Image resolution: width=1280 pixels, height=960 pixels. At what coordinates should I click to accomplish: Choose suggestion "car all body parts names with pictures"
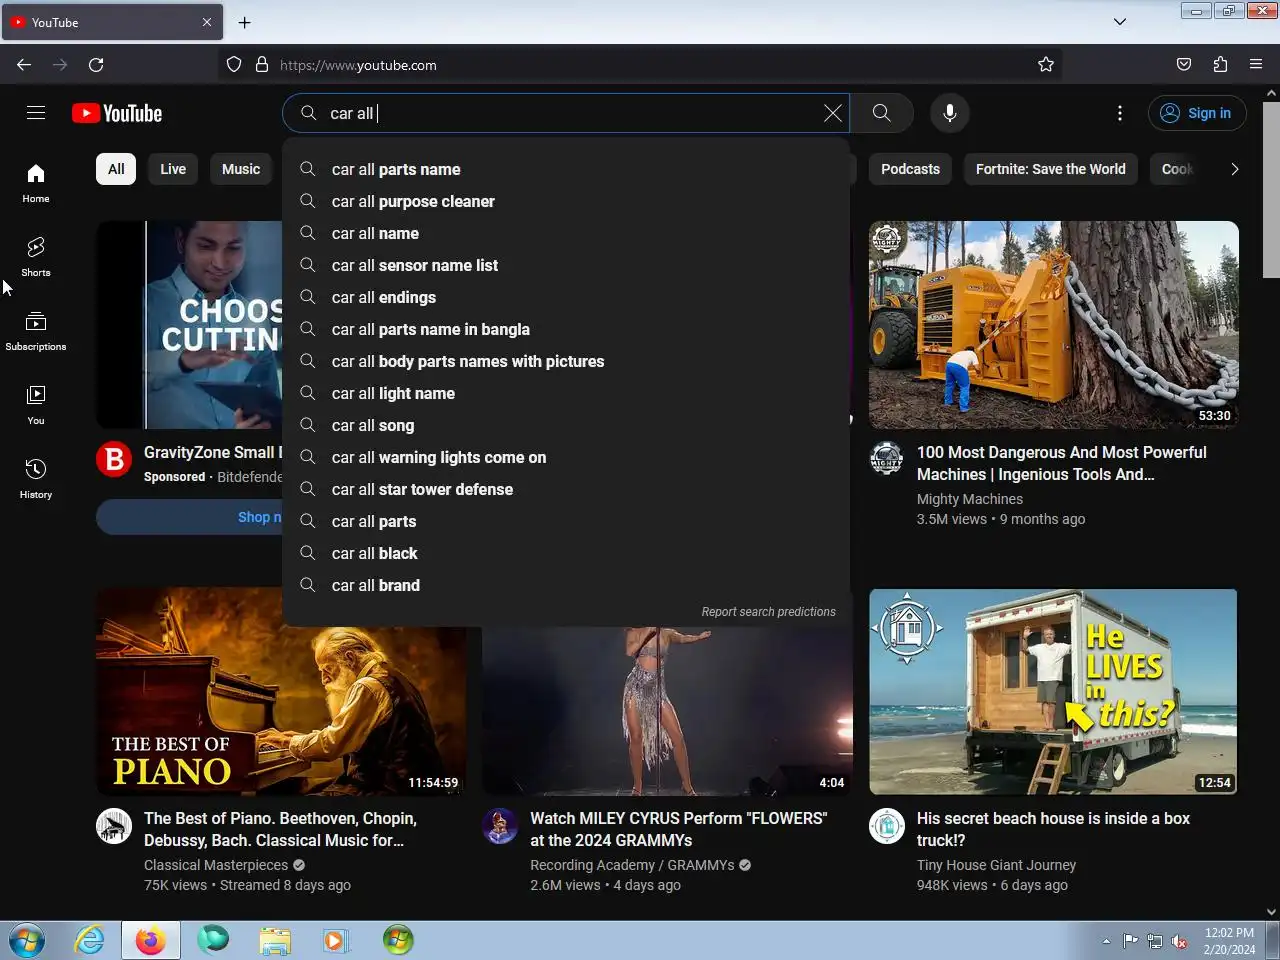pos(566,361)
